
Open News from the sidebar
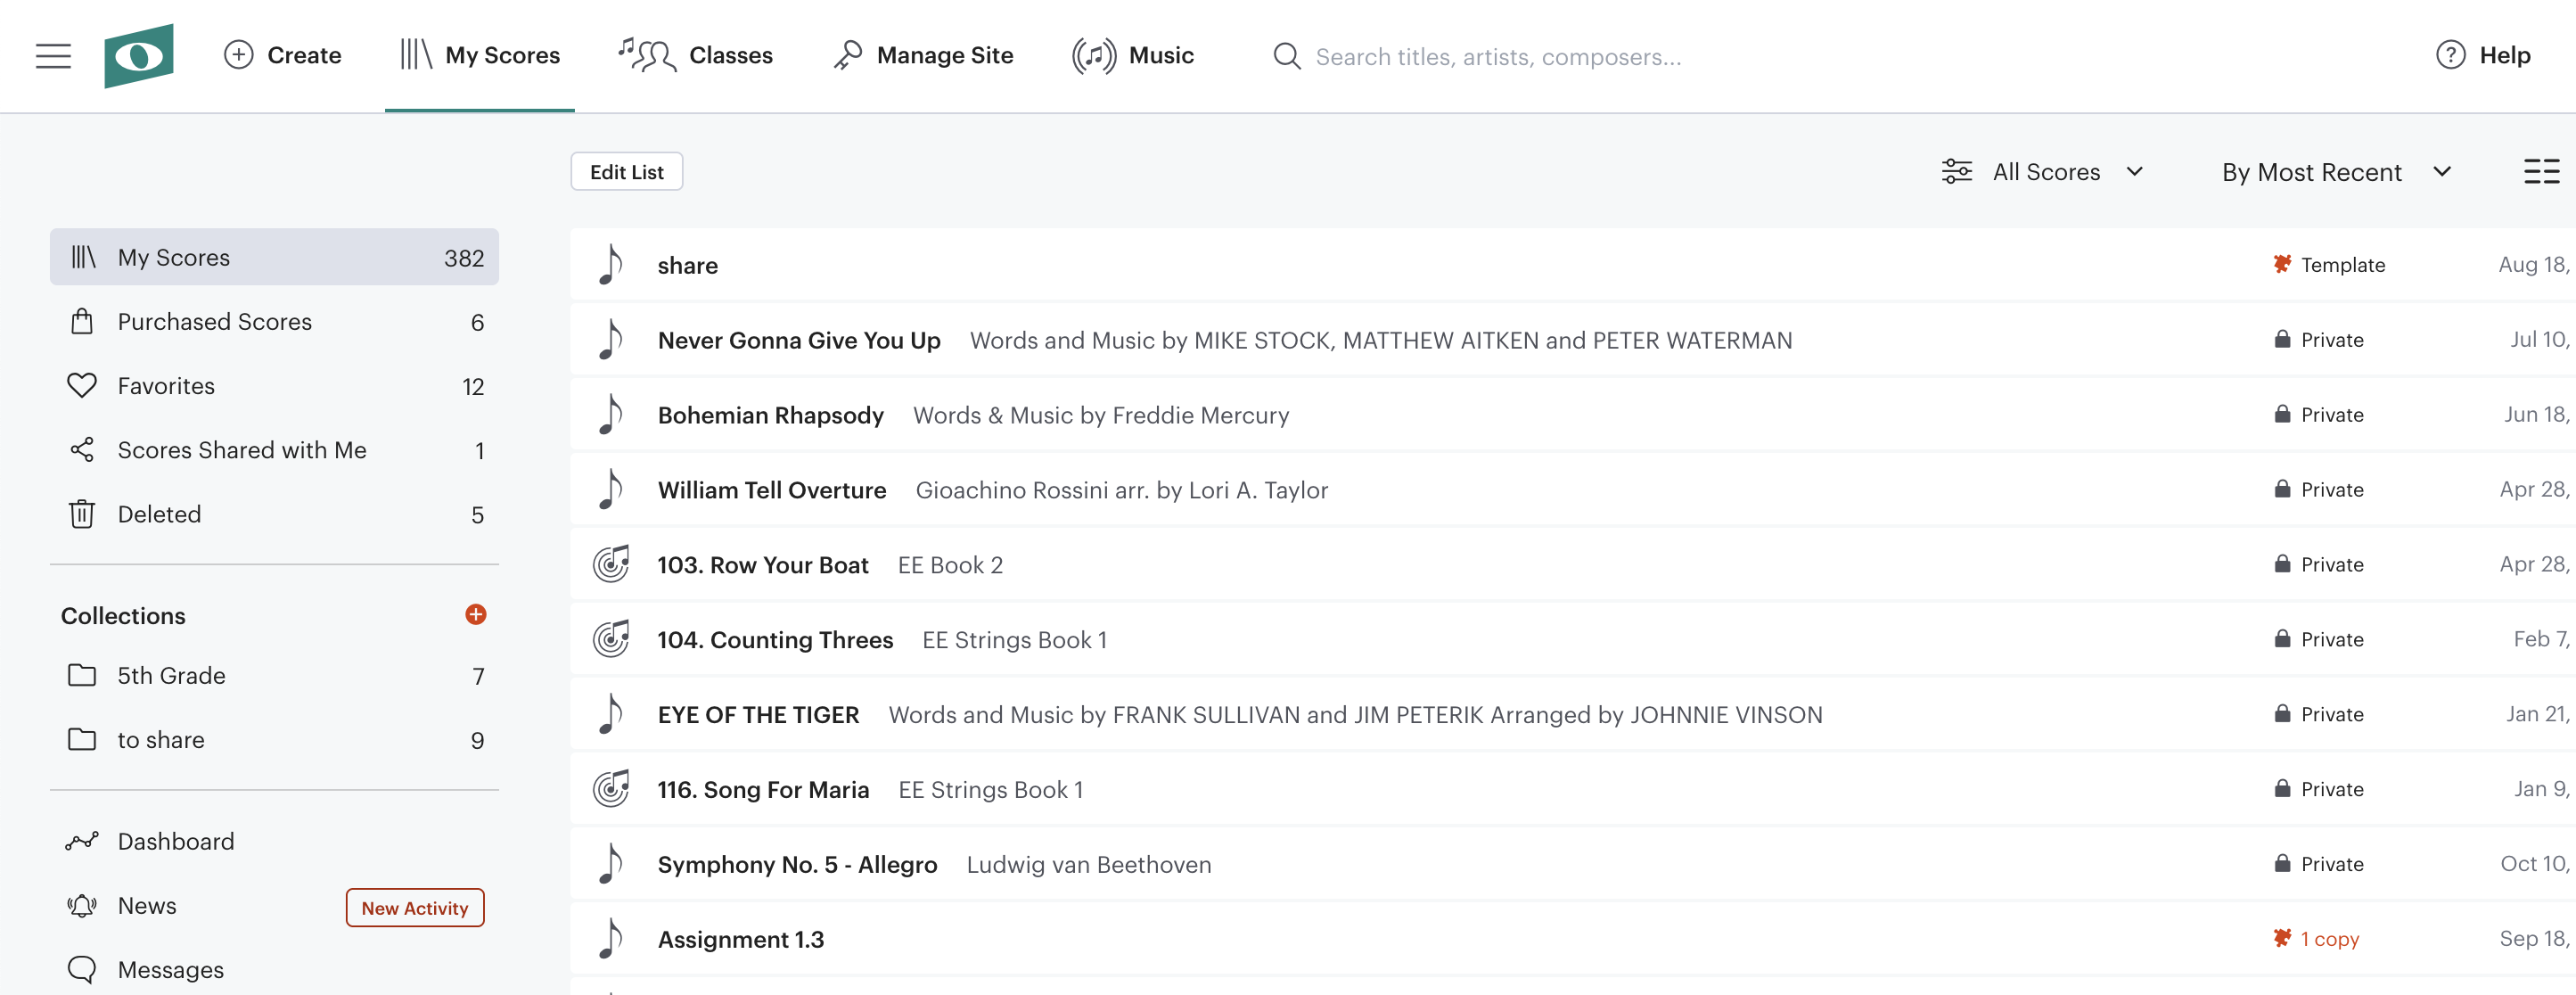click(274, 906)
